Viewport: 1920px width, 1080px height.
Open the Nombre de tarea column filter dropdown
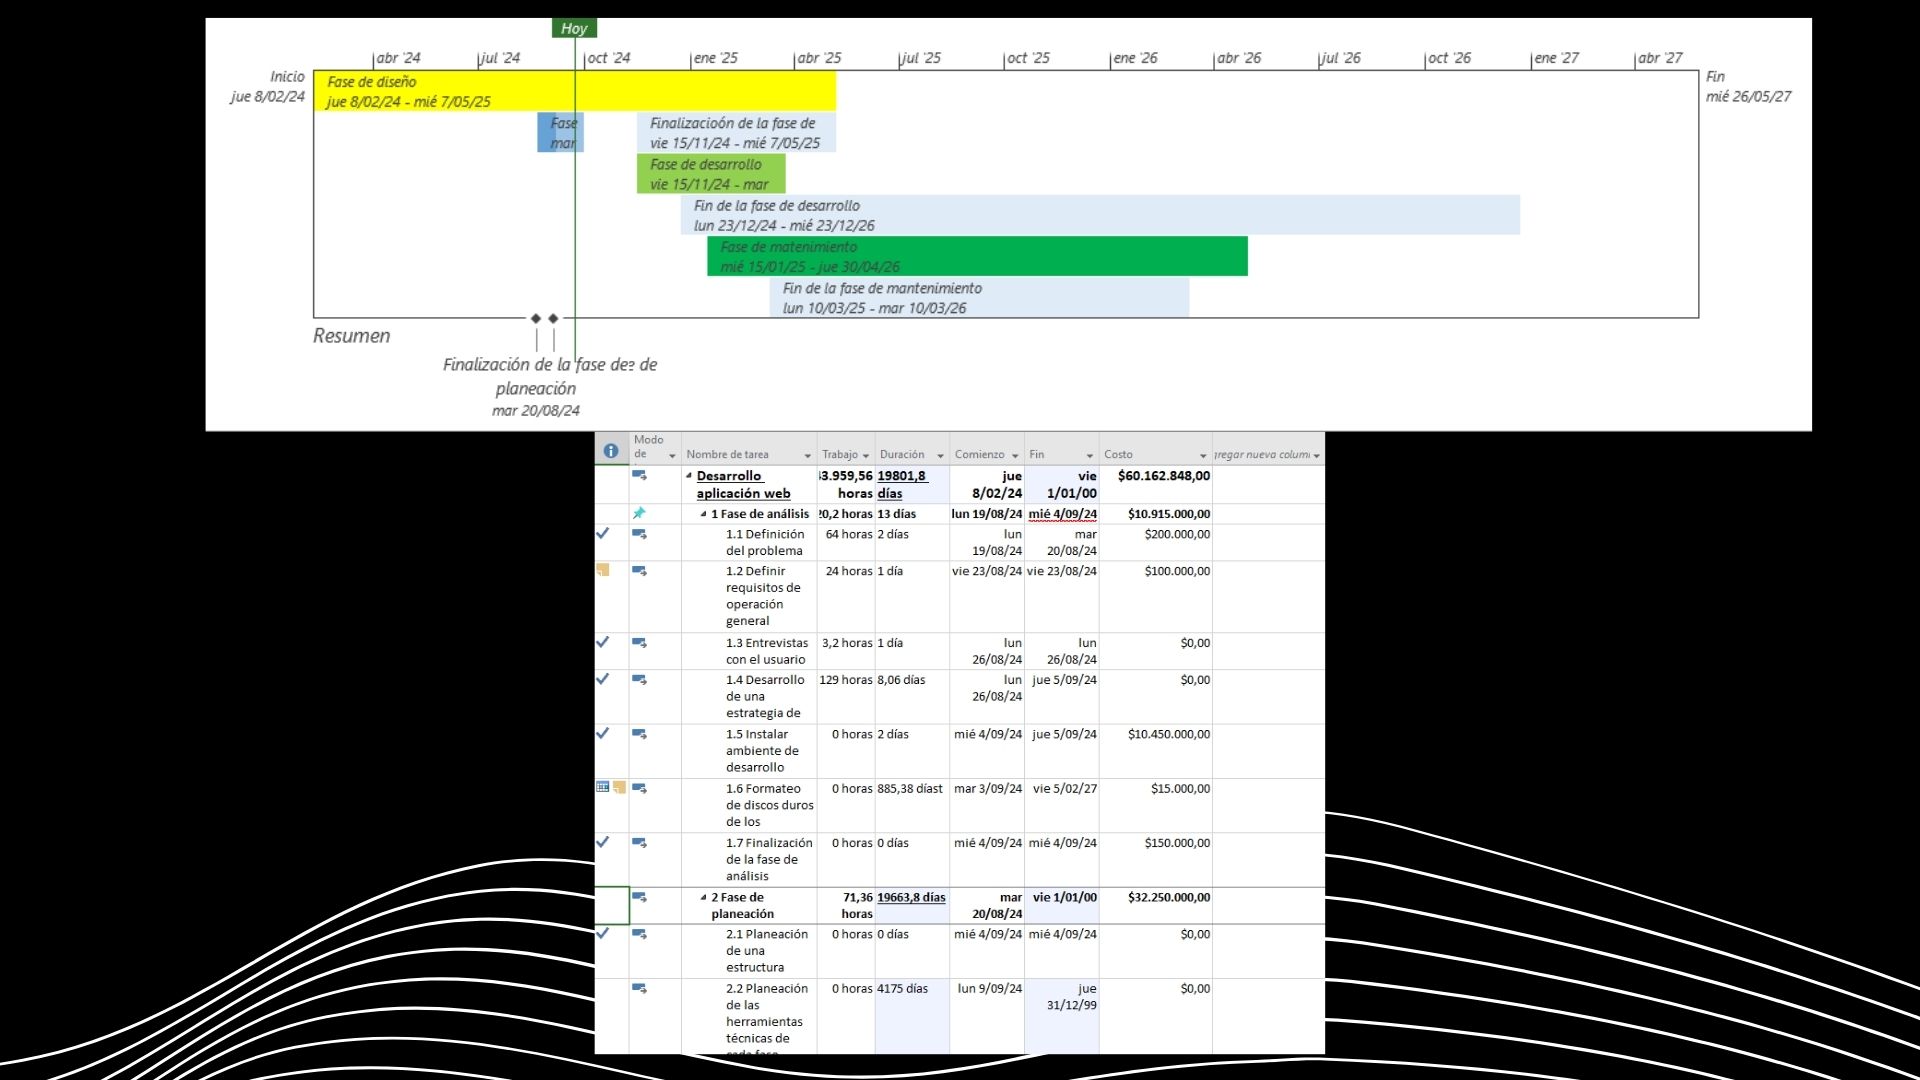pyautogui.click(x=807, y=455)
